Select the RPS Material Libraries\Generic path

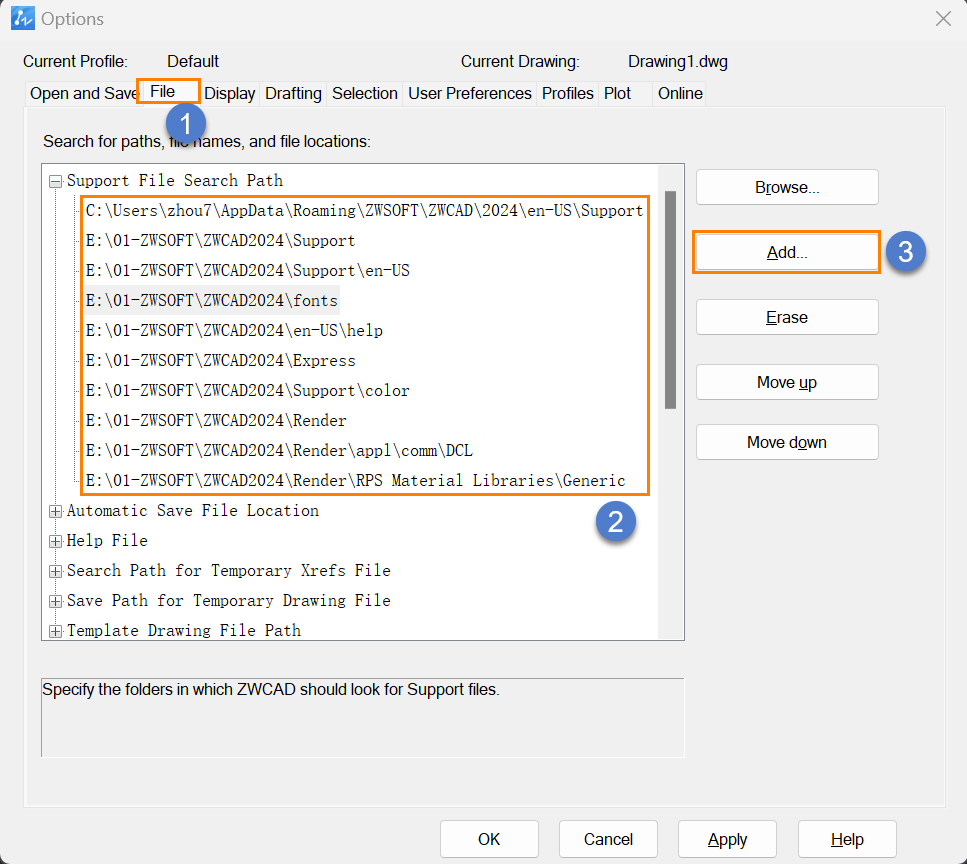point(356,480)
